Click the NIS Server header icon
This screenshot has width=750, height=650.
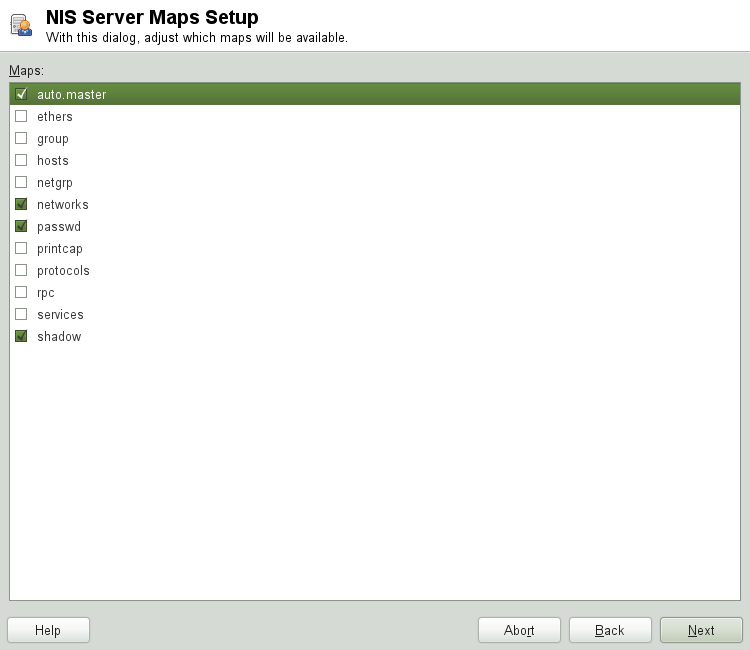coord(20,26)
